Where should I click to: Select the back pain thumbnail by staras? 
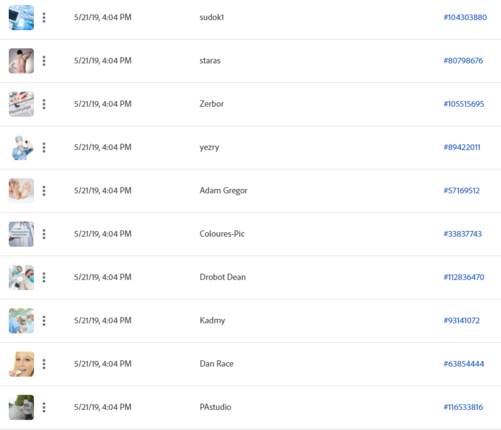21,61
